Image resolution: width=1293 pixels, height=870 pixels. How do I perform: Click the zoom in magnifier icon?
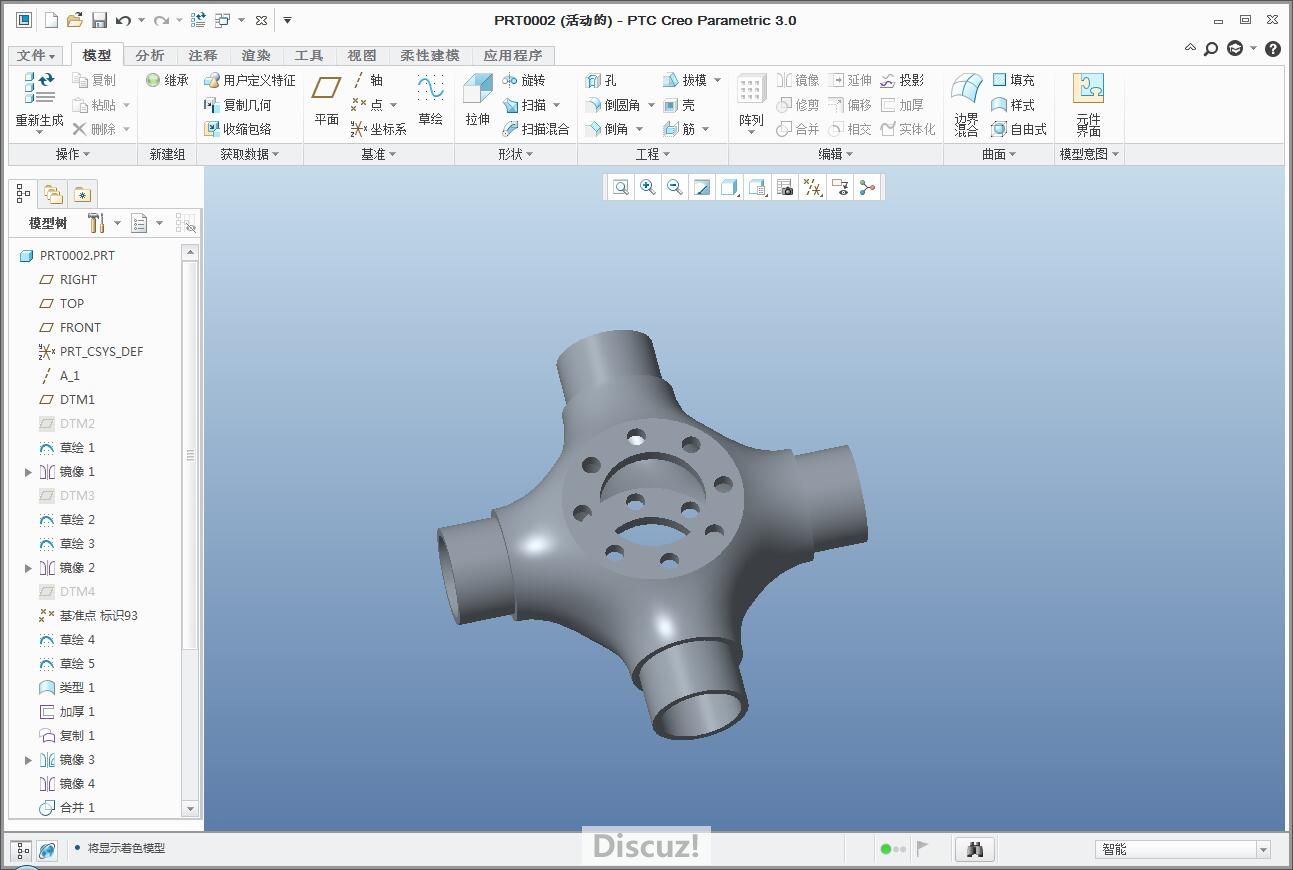(648, 187)
